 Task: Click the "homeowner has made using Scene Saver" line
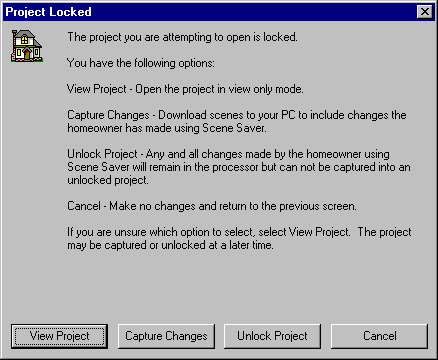click(x=167, y=128)
